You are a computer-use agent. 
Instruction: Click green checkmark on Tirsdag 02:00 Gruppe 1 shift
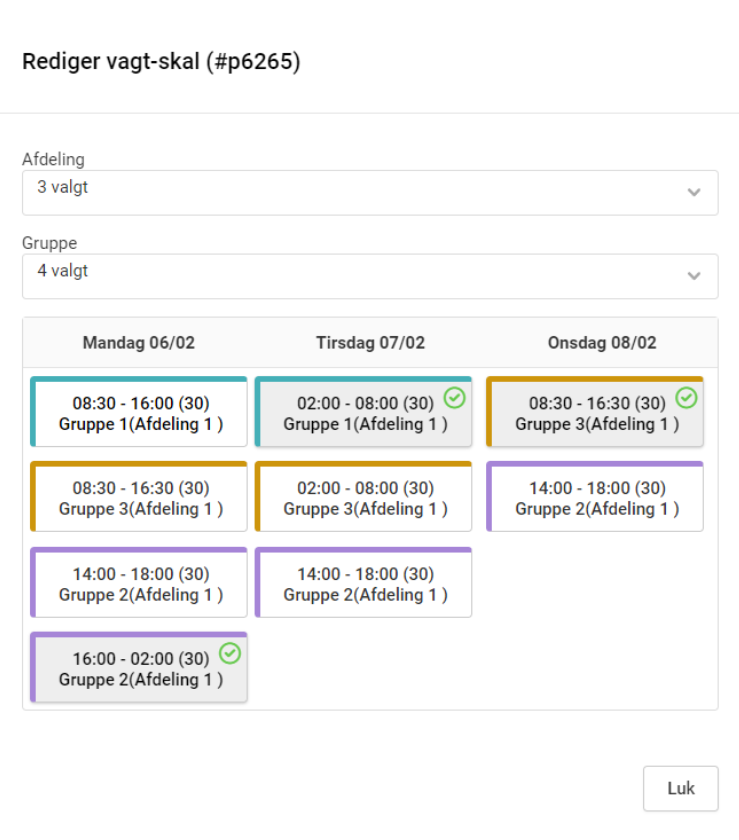[x=455, y=398]
